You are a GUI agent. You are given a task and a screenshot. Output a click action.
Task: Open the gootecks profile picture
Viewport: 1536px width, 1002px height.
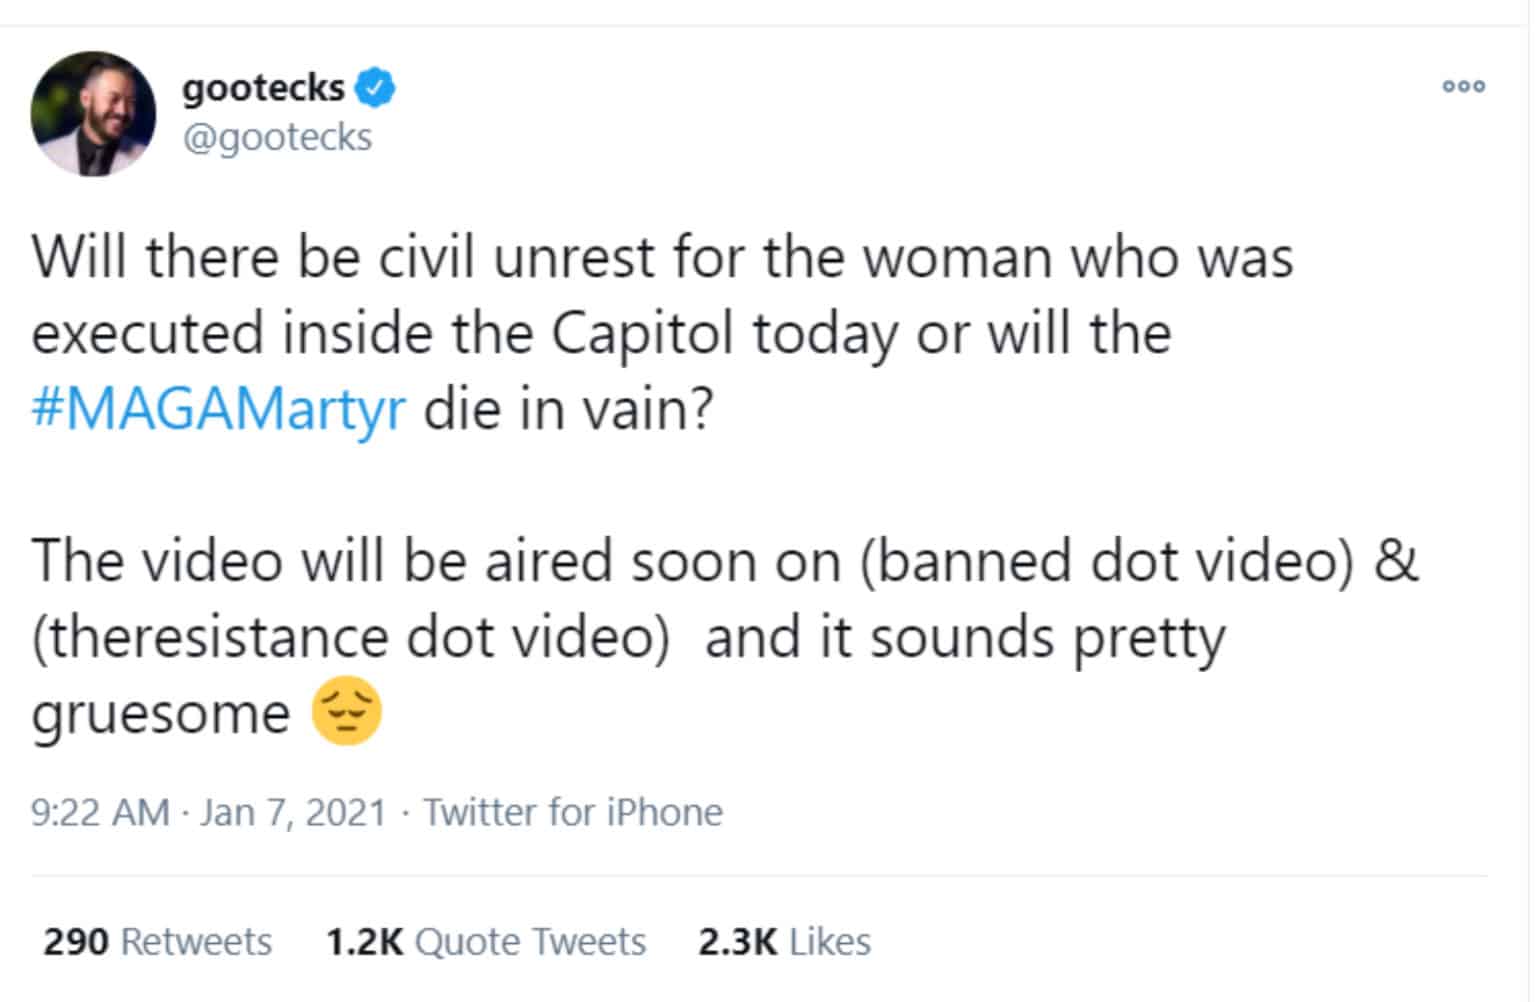93,115
